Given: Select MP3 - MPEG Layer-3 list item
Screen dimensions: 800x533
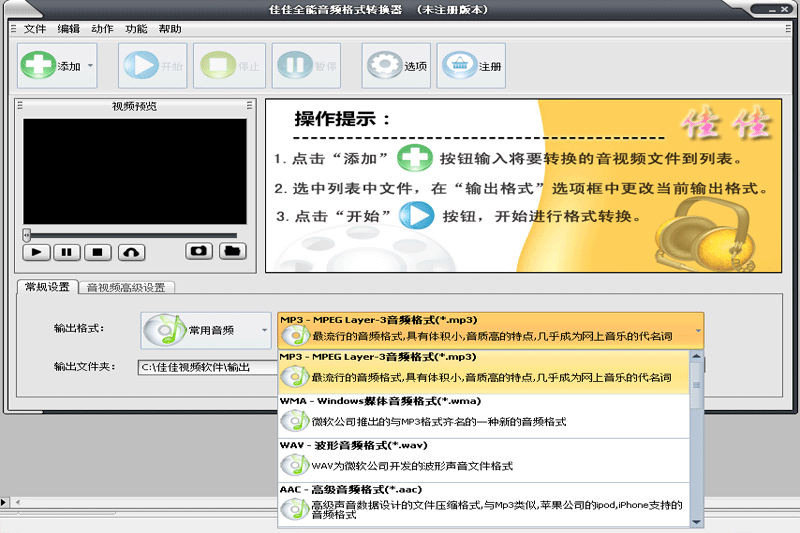Looking at the screenshot, I should coord(484,372).
